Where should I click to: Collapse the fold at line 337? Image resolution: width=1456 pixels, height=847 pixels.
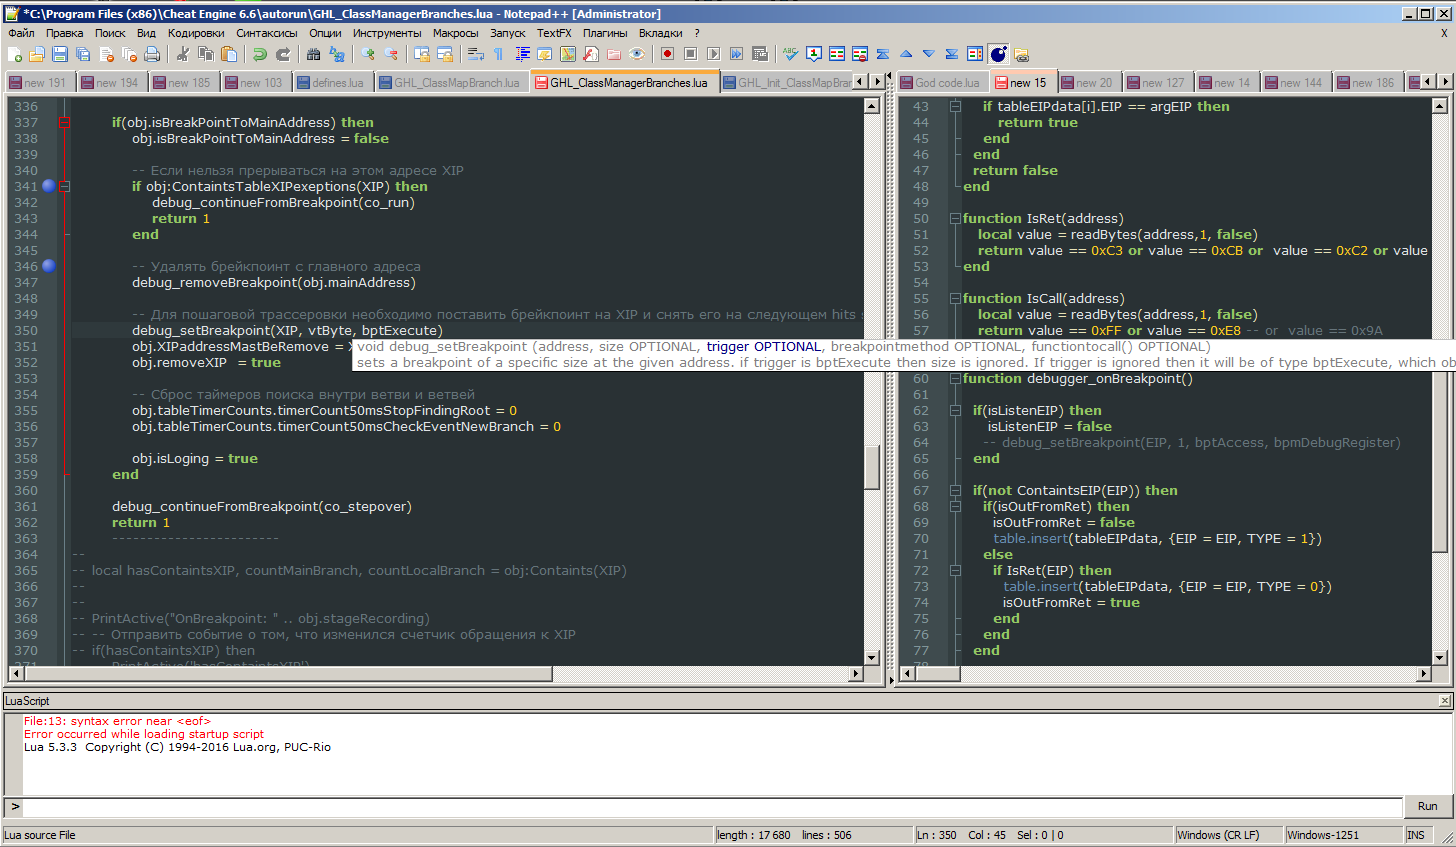click(x=64, y=123)
